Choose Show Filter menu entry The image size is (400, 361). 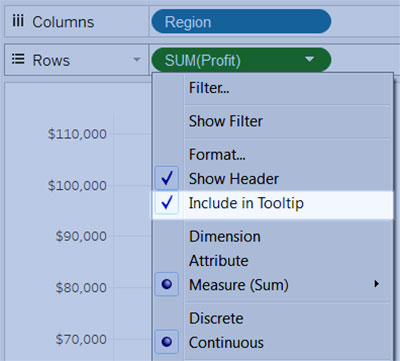[x=226, y=121]
